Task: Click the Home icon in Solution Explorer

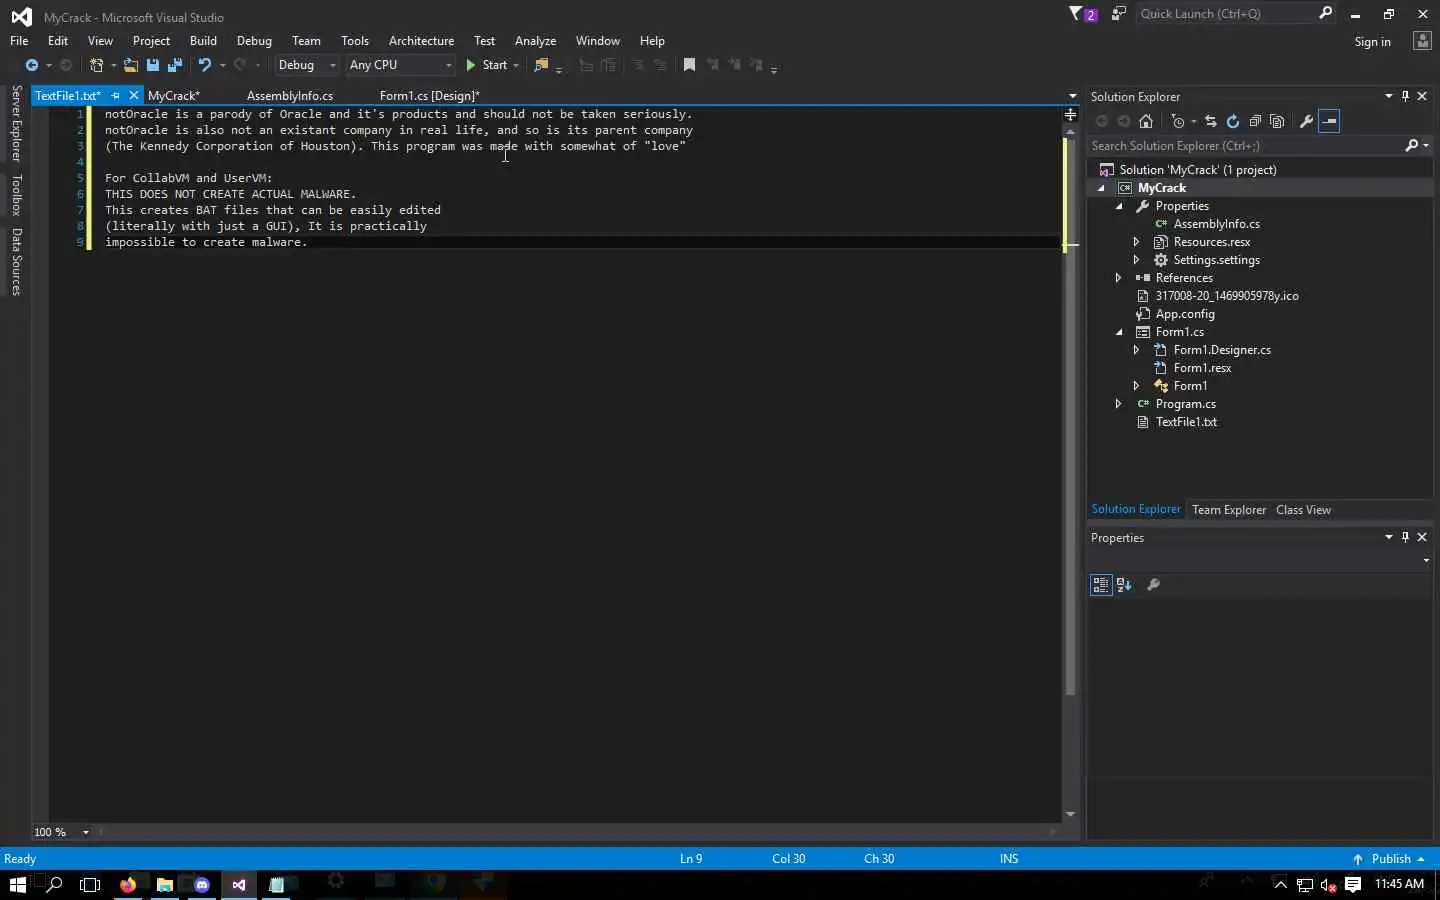Action: point(1146,121)
